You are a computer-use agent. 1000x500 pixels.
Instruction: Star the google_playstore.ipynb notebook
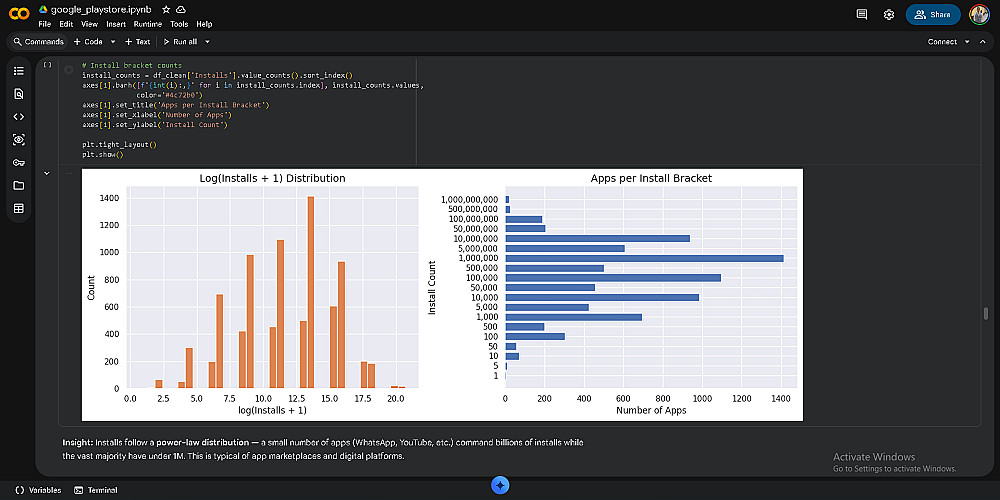point(166,9)
